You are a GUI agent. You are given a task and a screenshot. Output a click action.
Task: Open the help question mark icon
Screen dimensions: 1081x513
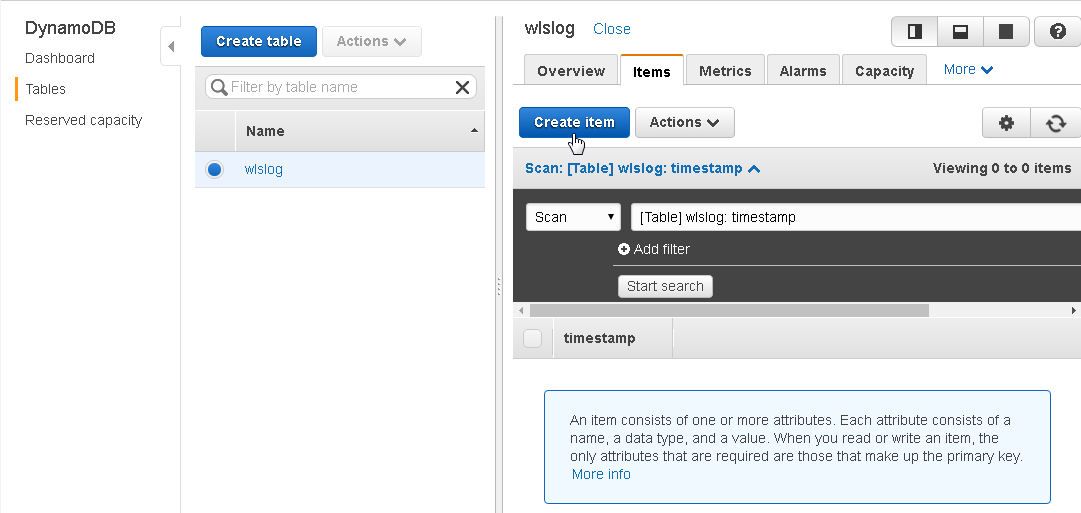1058,32
